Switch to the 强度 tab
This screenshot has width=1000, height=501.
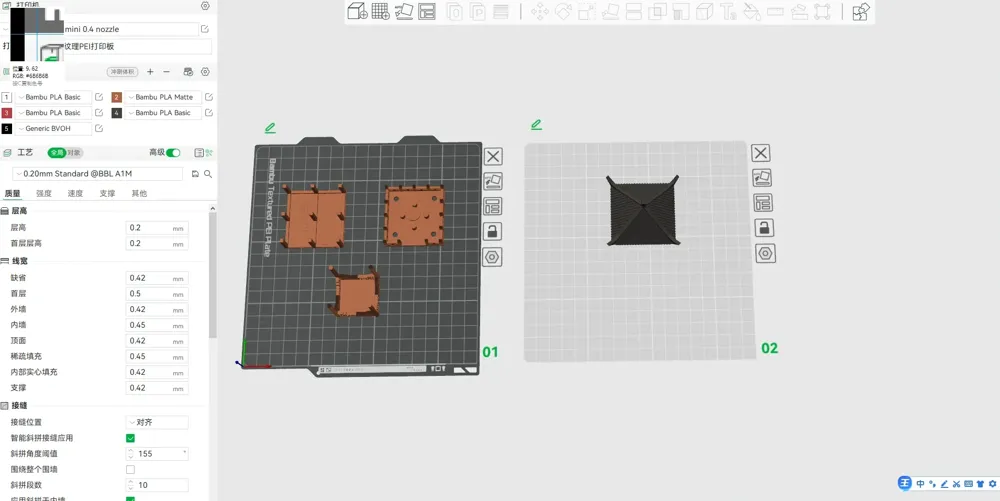tap(44, 194)
